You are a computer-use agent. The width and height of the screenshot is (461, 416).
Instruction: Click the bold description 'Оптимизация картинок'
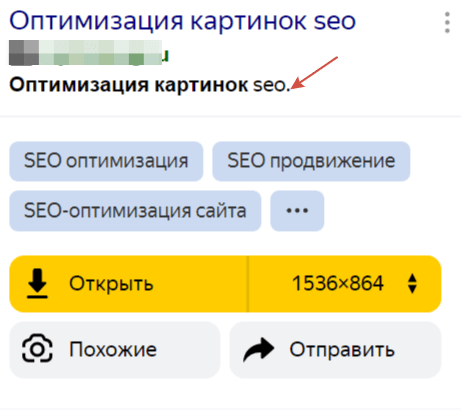128,85
